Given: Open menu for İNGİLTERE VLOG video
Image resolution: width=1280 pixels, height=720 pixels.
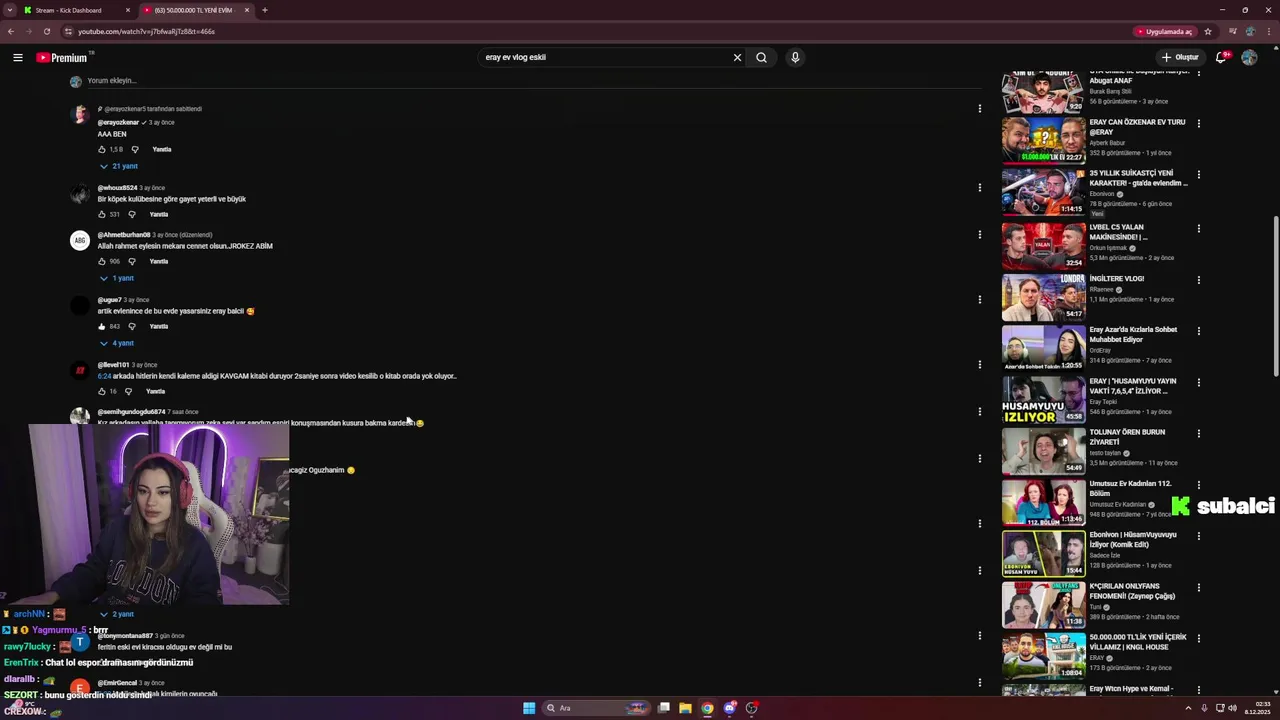Looking at the screenshot, I should pos(1198,279).
